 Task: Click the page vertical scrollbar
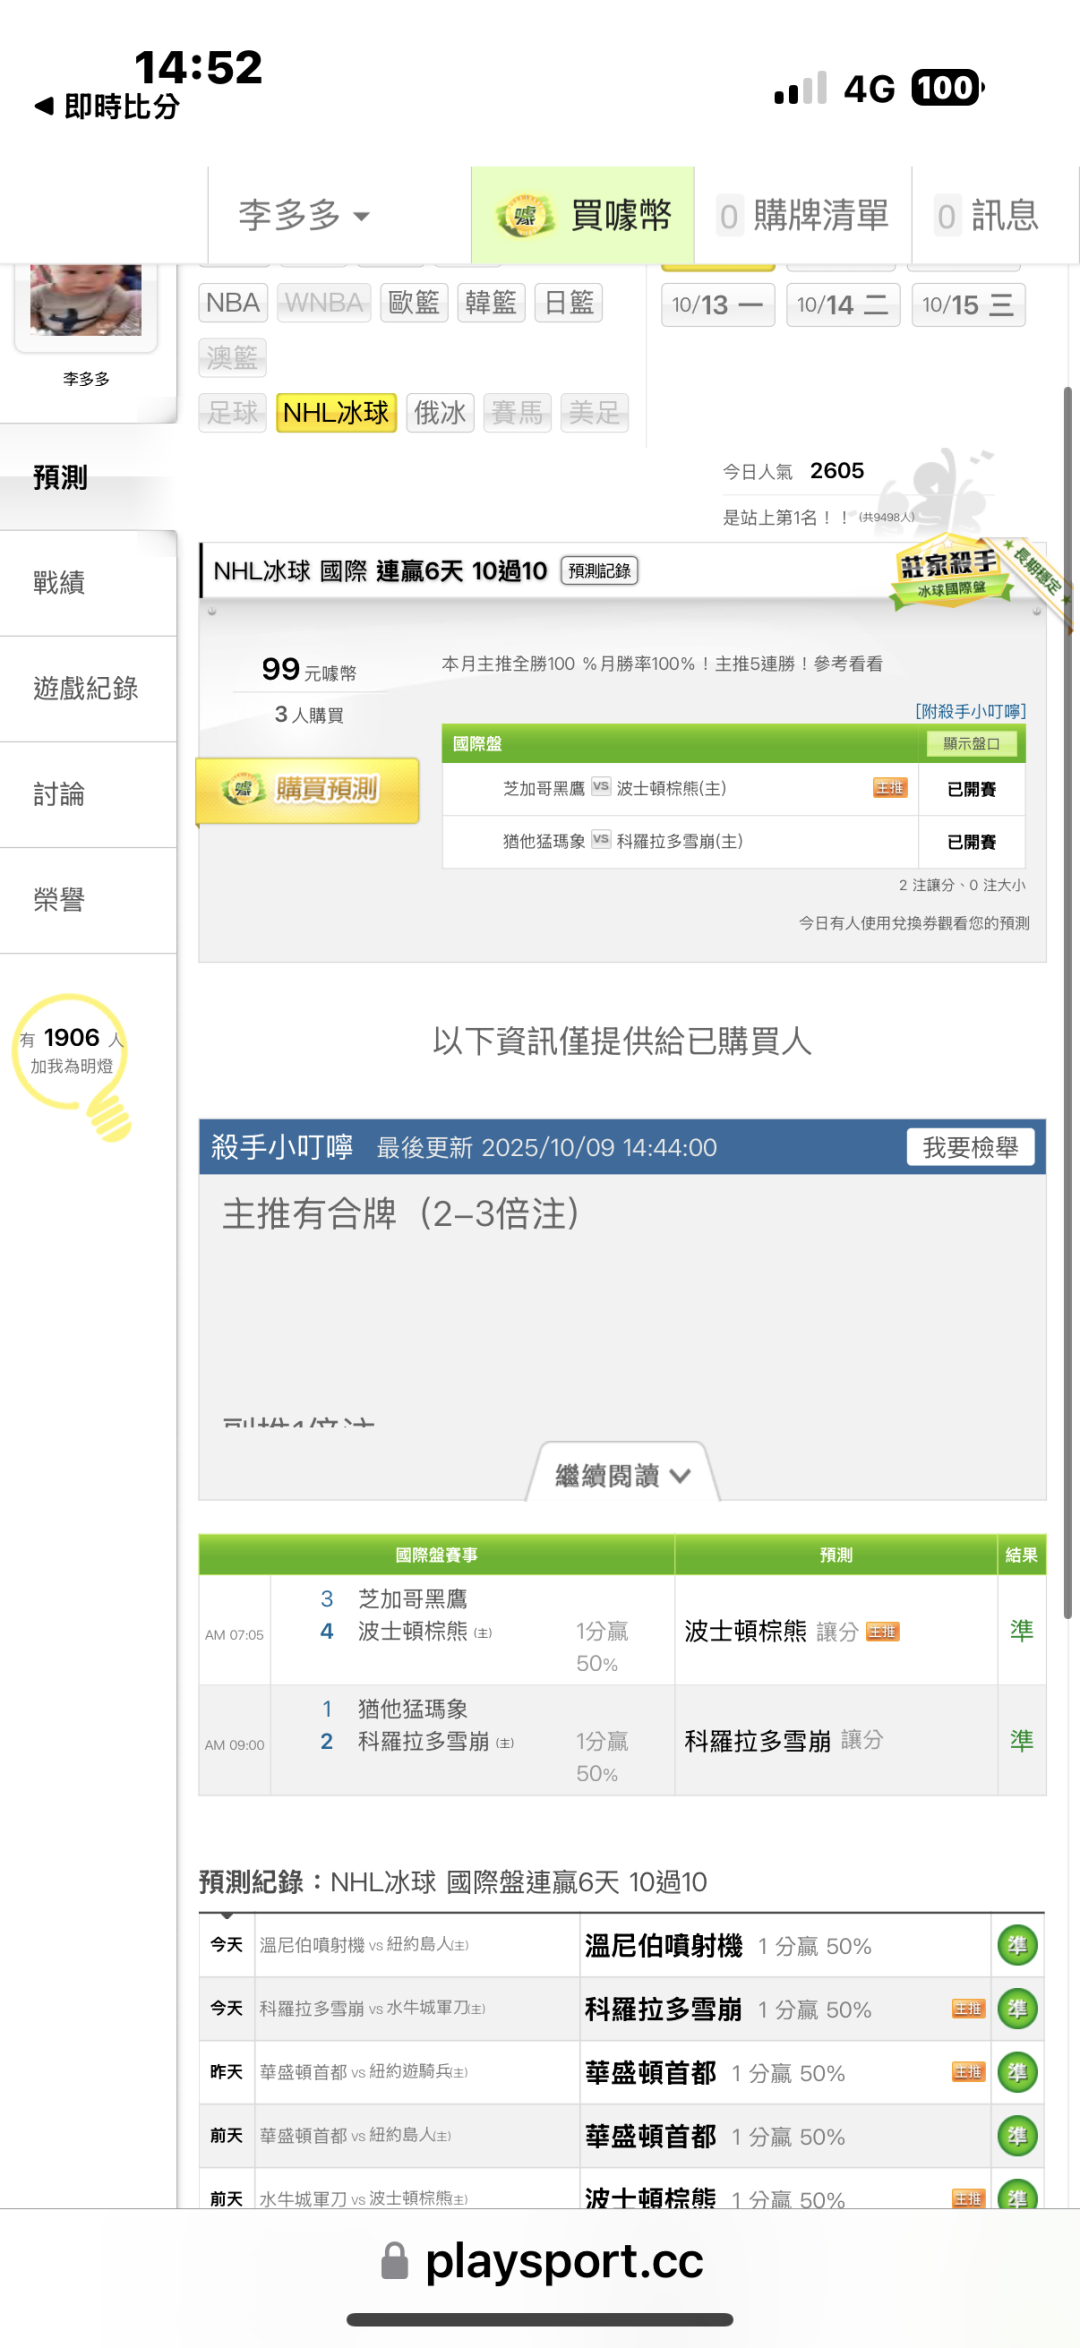point(1067,1000)
